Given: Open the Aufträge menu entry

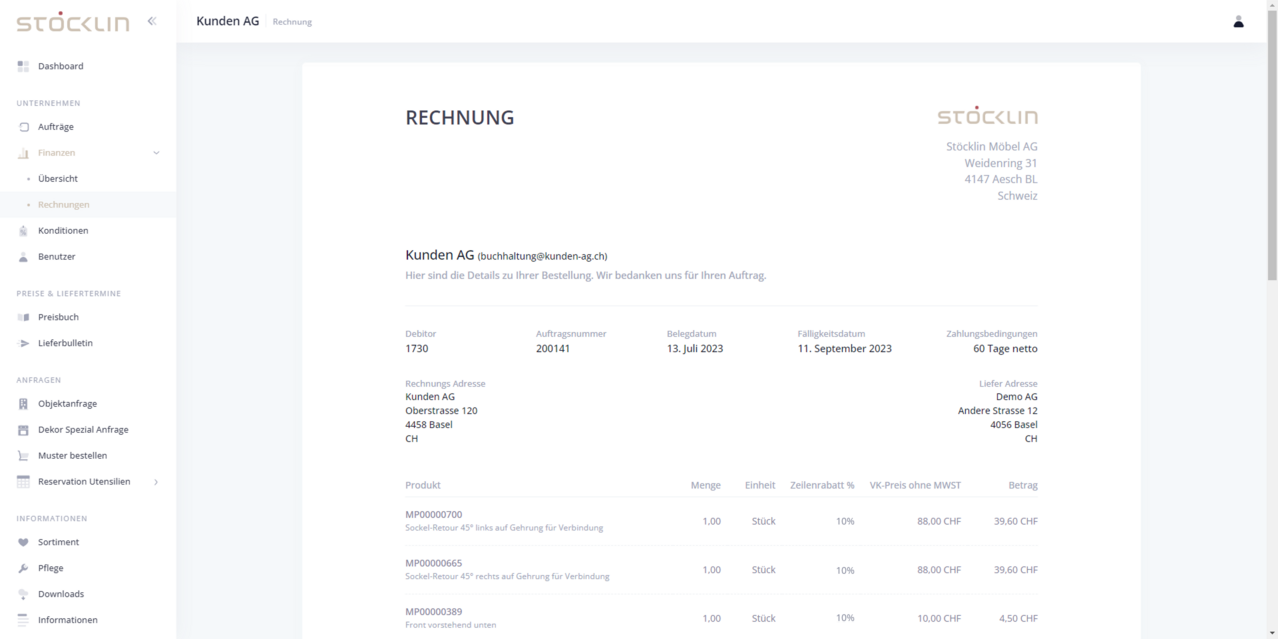Looking at the screenshot, I should [56, 127].
